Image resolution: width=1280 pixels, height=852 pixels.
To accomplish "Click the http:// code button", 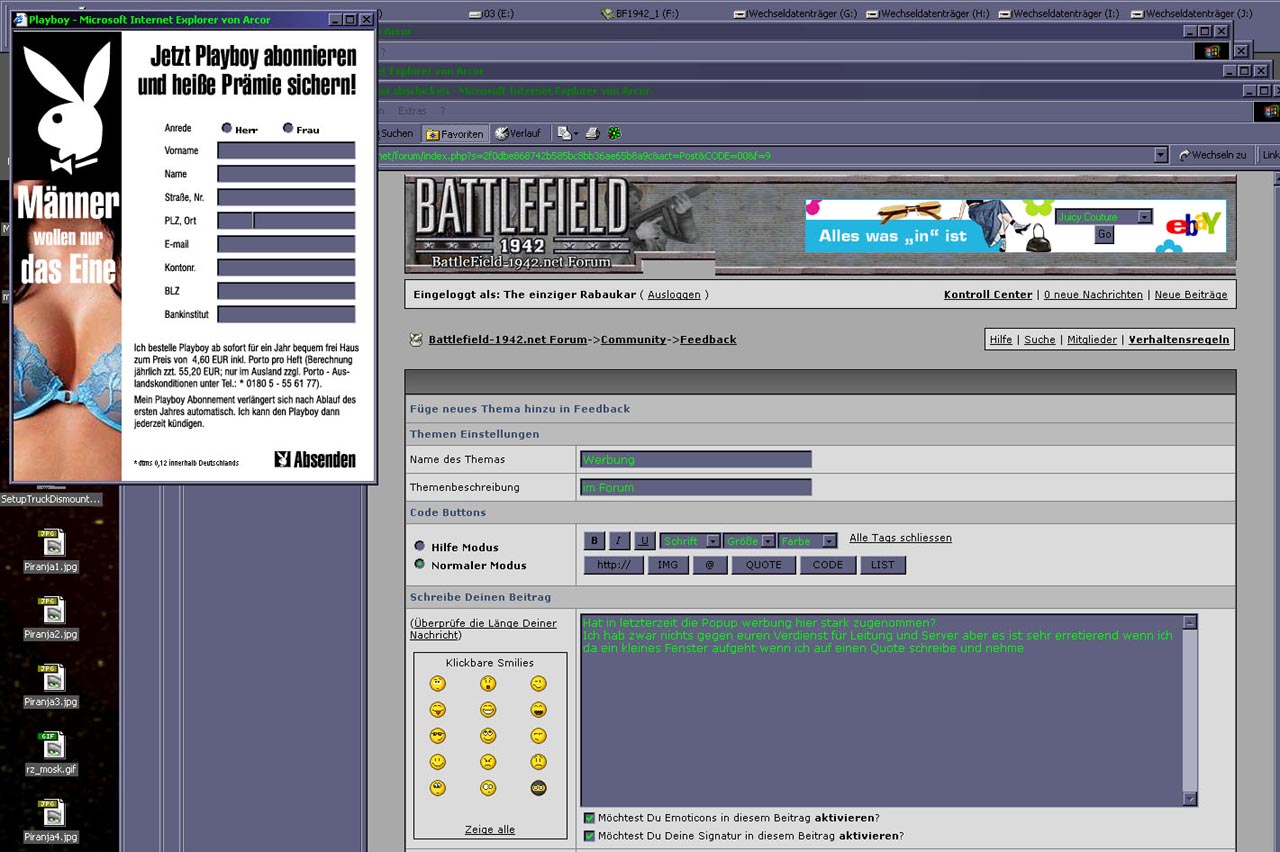I will [614, 565].
